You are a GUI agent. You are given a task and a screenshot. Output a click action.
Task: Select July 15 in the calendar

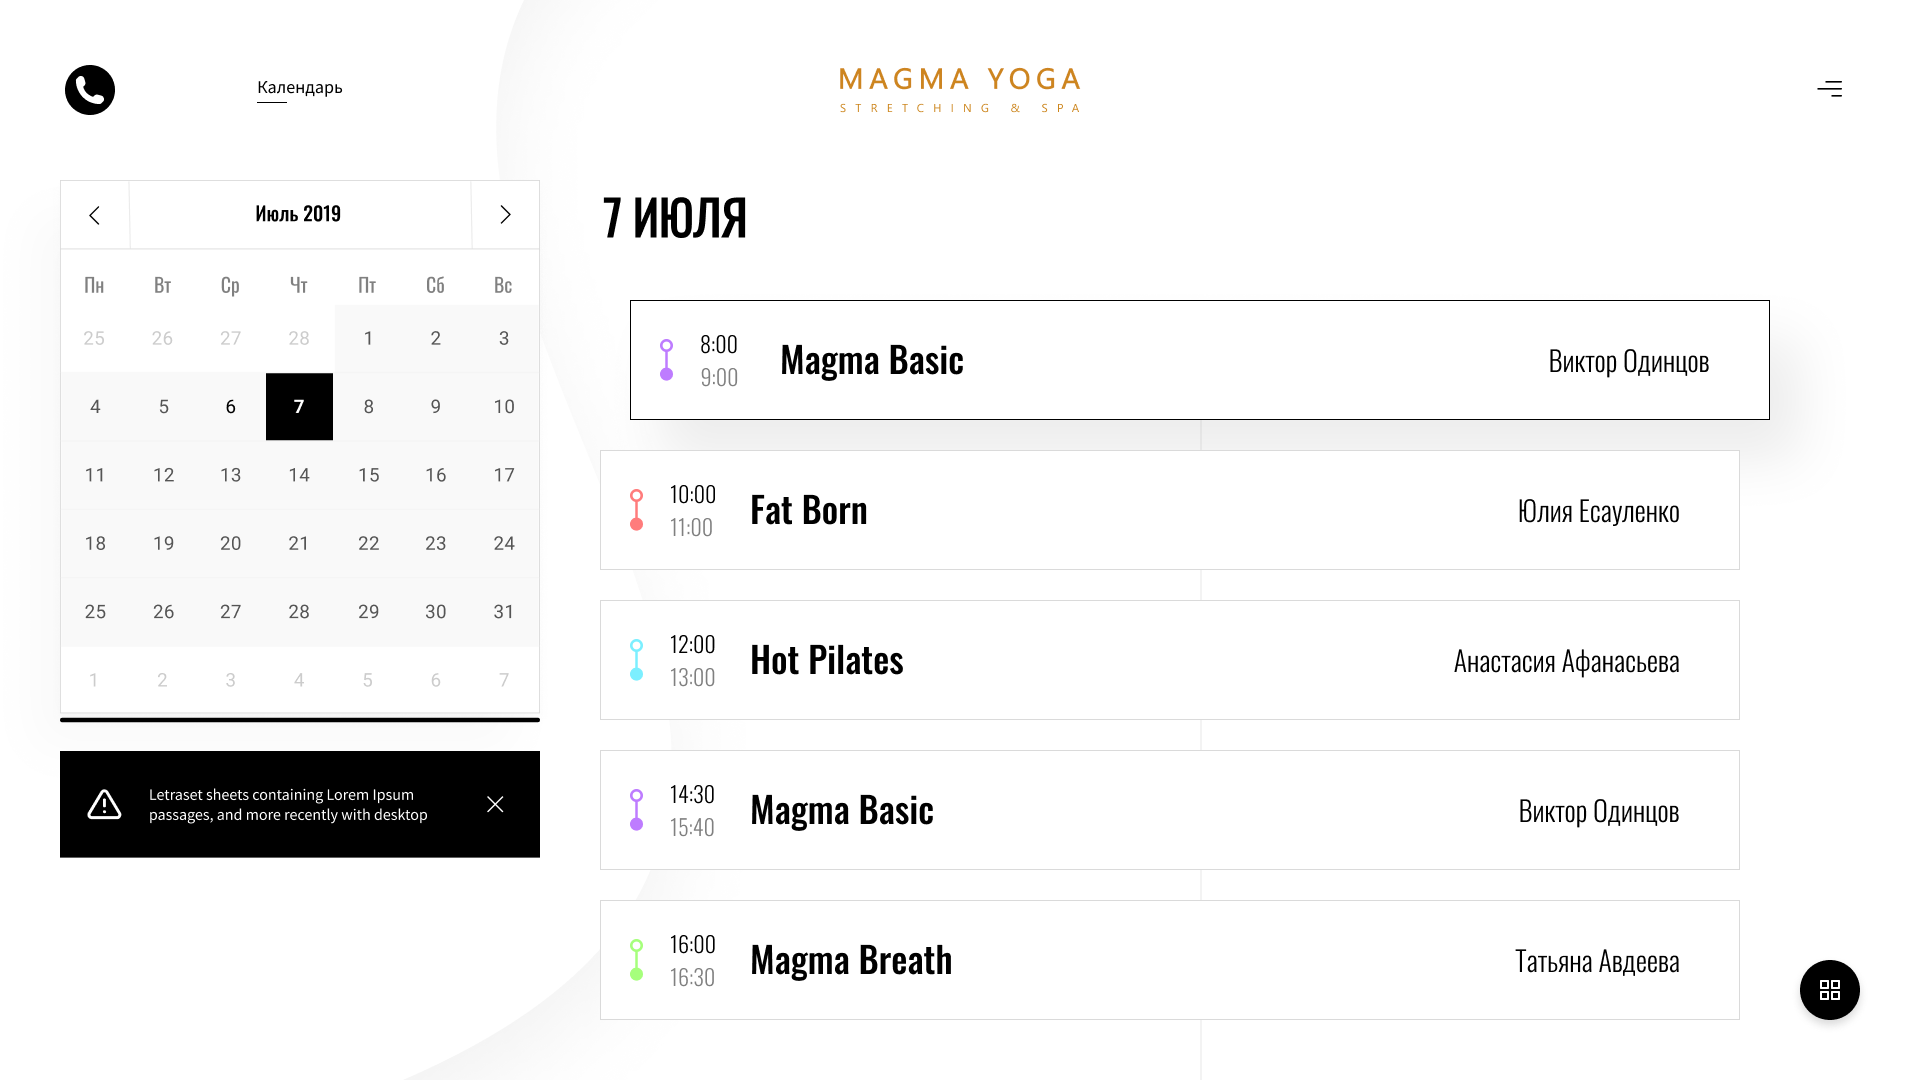368,475
